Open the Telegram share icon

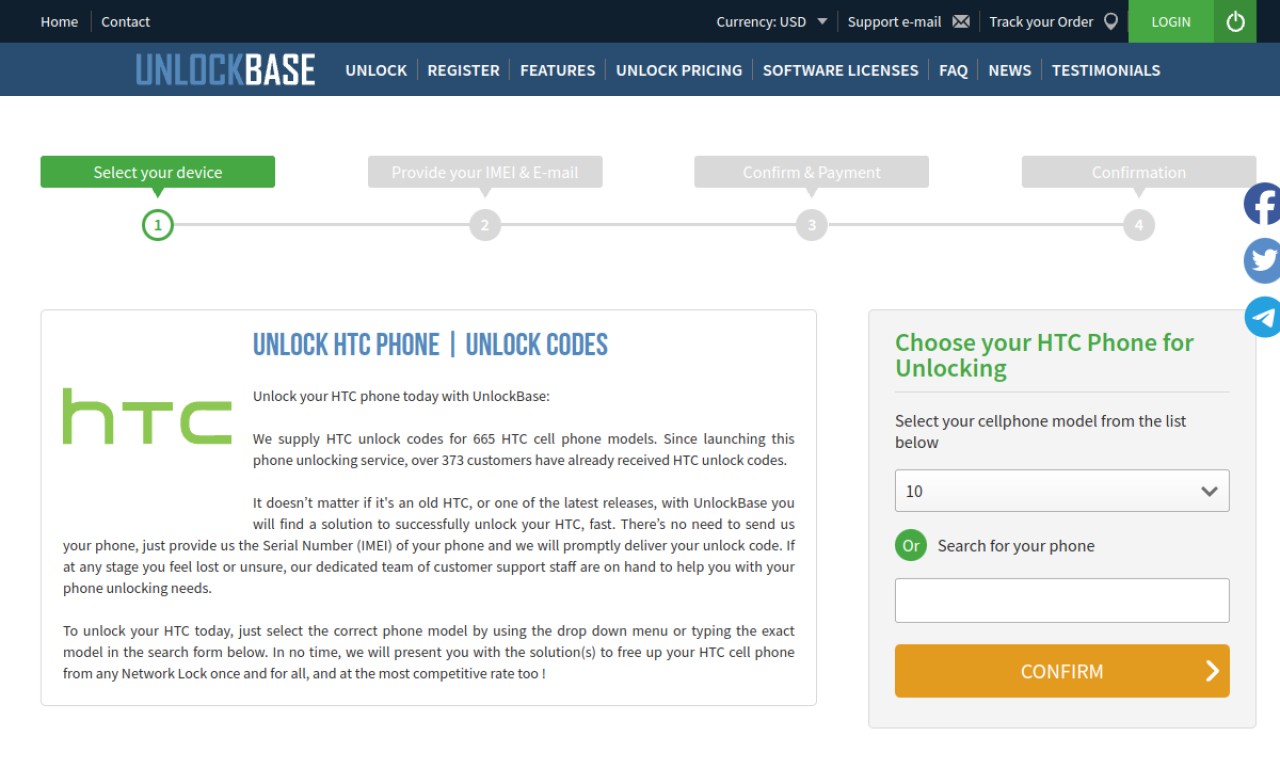1262,317
